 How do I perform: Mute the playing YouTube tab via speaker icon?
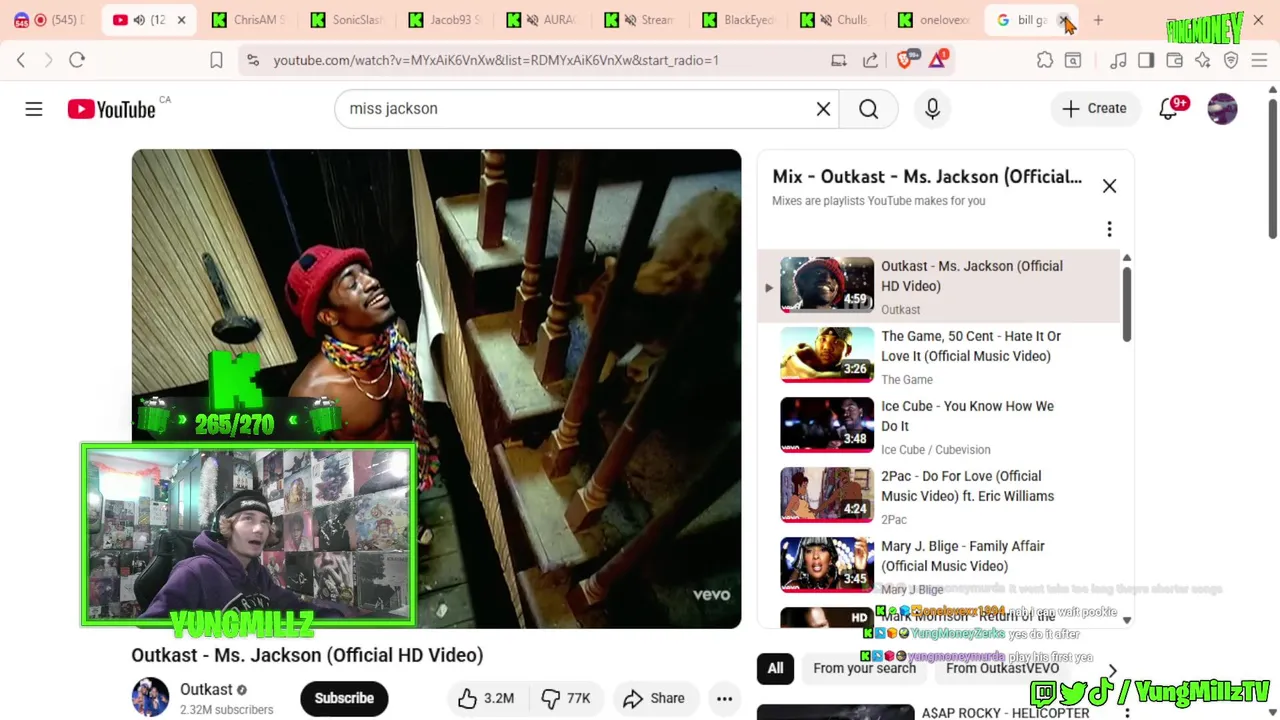coord(139,20)
